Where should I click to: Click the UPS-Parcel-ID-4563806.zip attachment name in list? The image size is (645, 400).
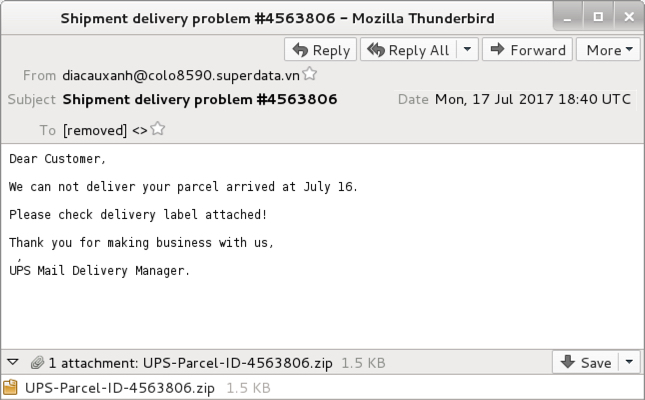tap(120, 388)
